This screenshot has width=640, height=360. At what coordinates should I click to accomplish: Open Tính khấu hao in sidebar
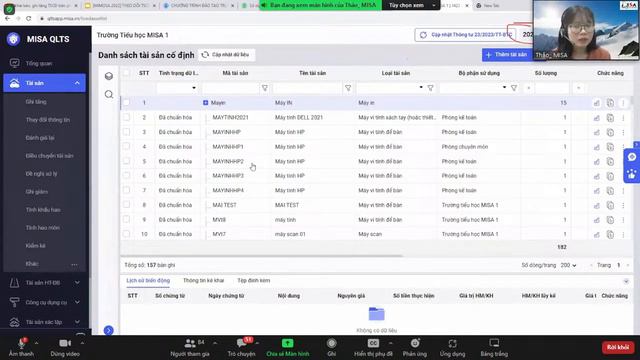43,210
